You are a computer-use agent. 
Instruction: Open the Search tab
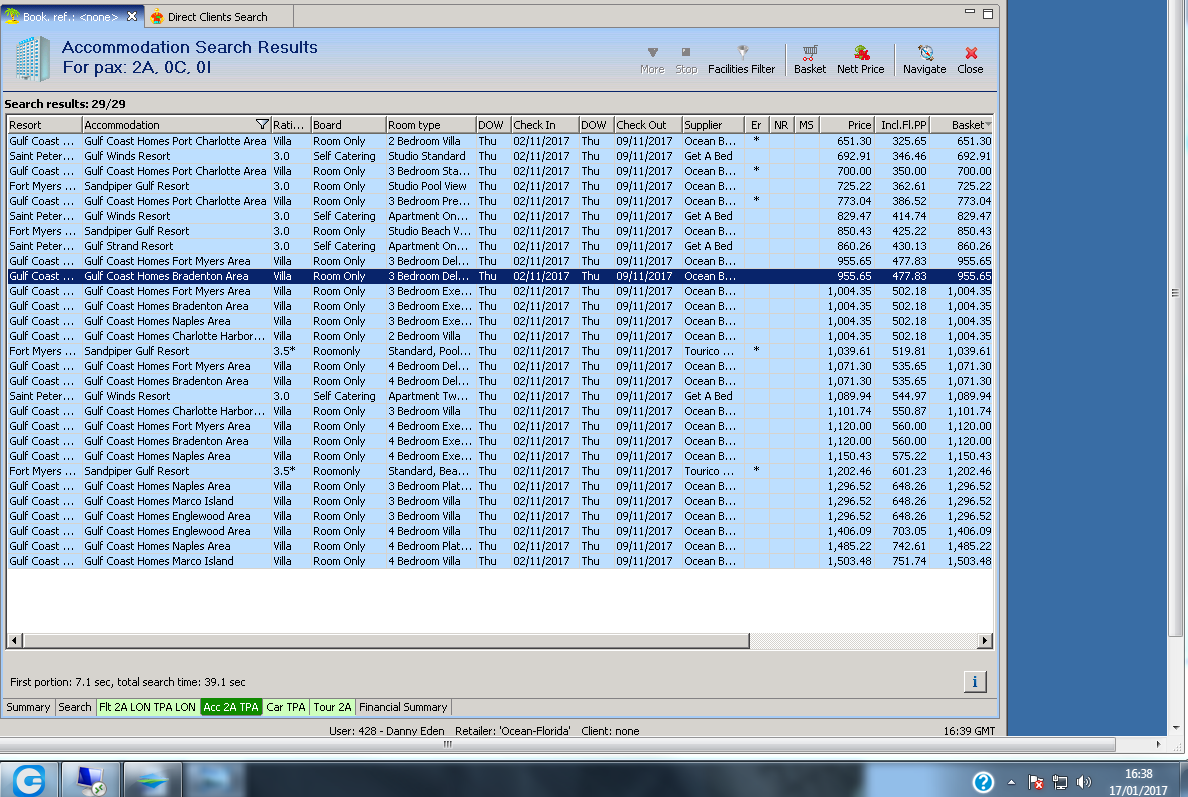(75, 707)
